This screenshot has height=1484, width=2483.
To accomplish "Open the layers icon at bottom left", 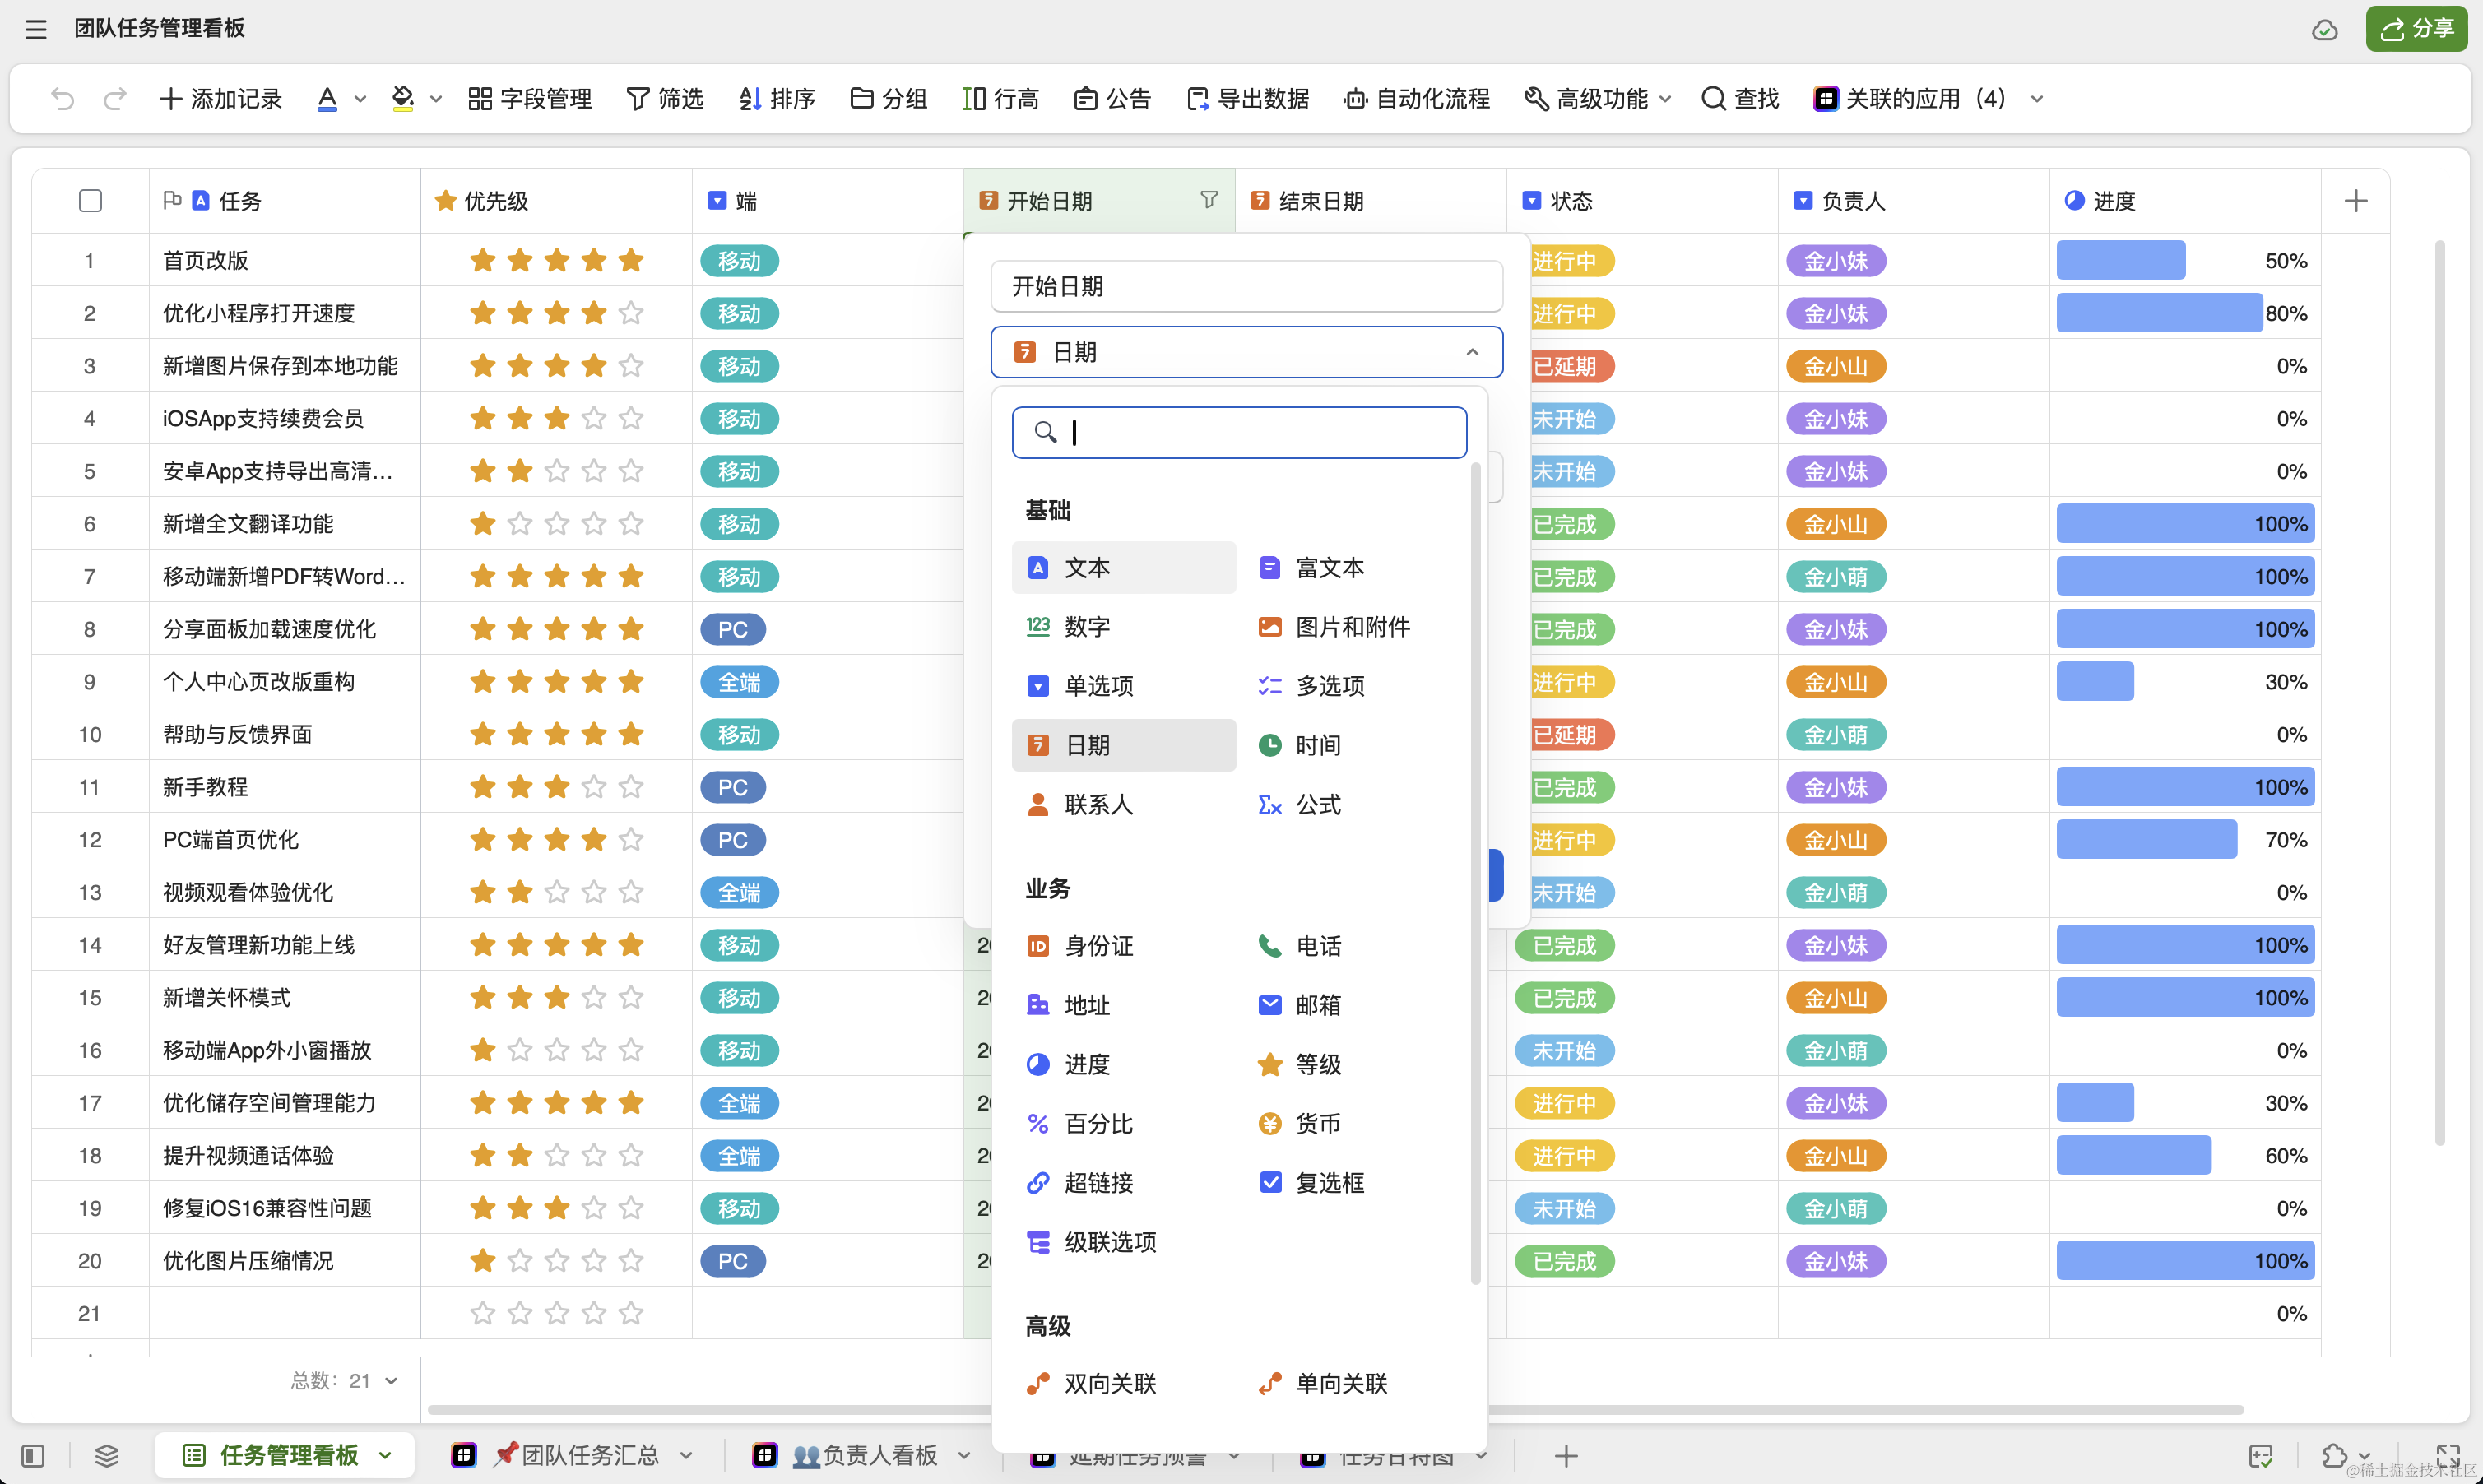I will (x=107, y=1455).
